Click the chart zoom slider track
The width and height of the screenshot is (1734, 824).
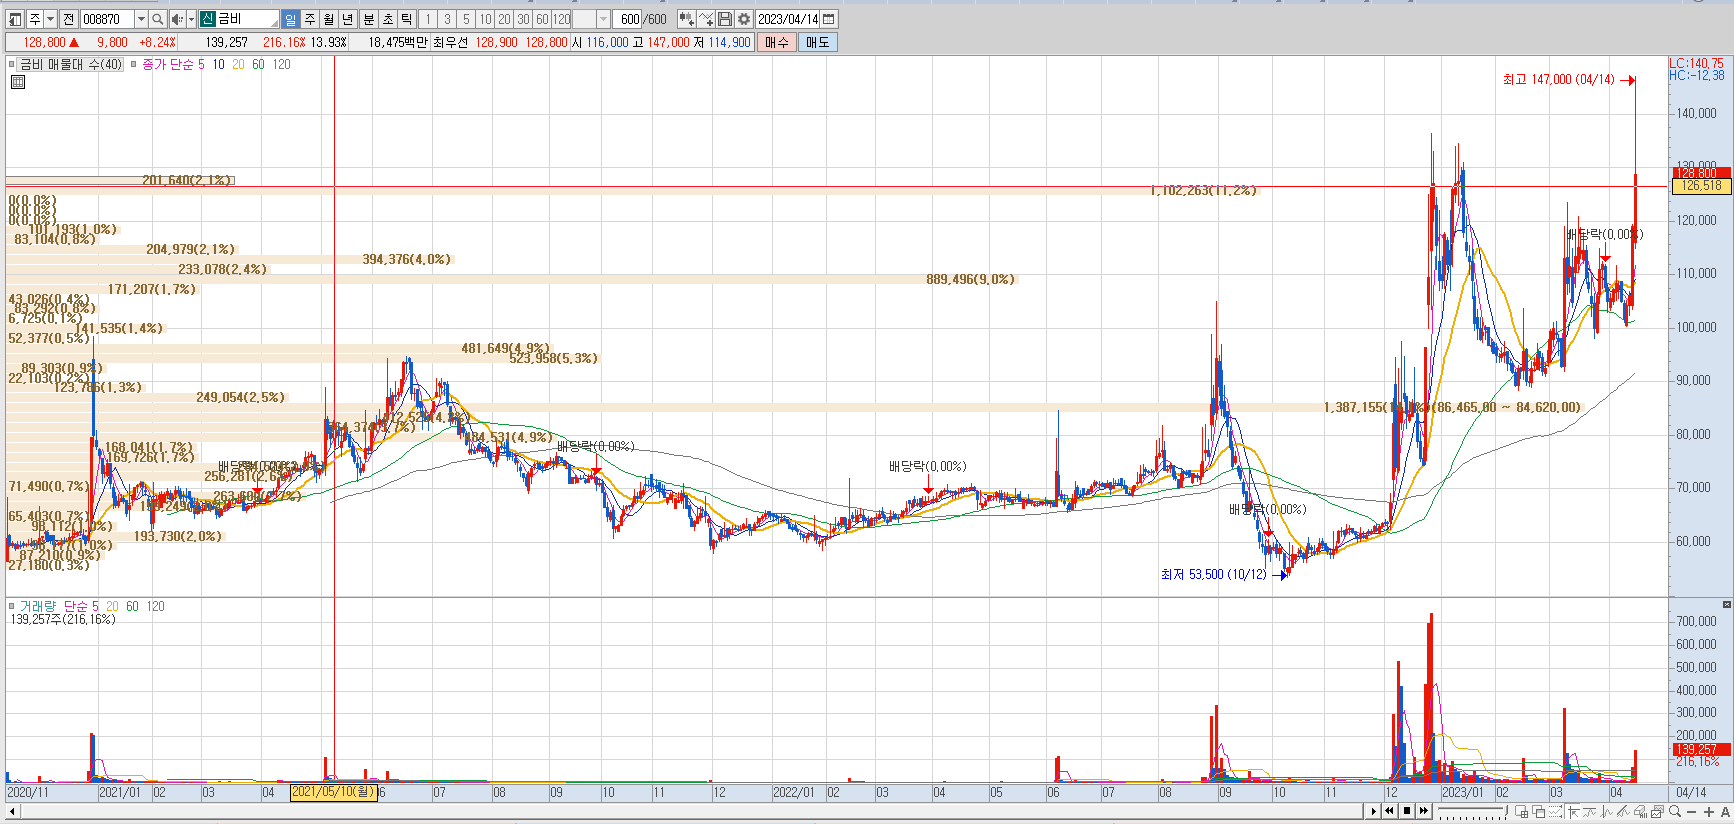1472,811
